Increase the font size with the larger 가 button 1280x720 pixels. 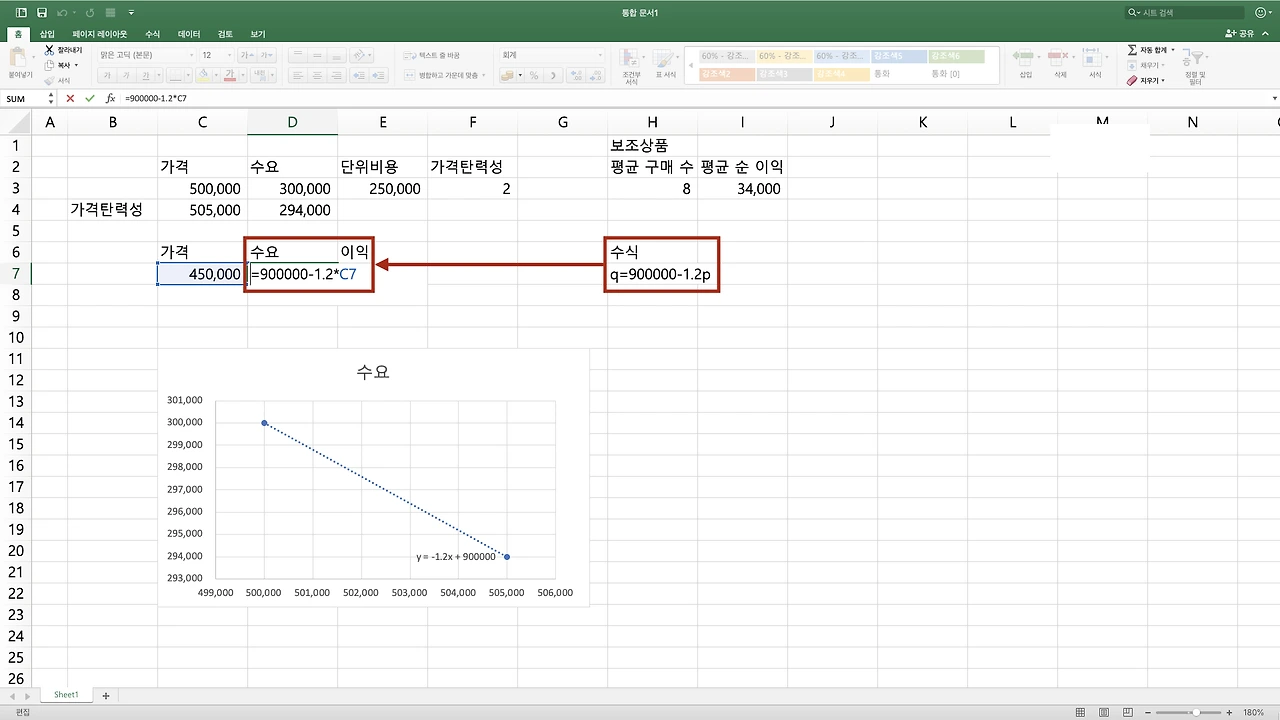pos(245,56)
